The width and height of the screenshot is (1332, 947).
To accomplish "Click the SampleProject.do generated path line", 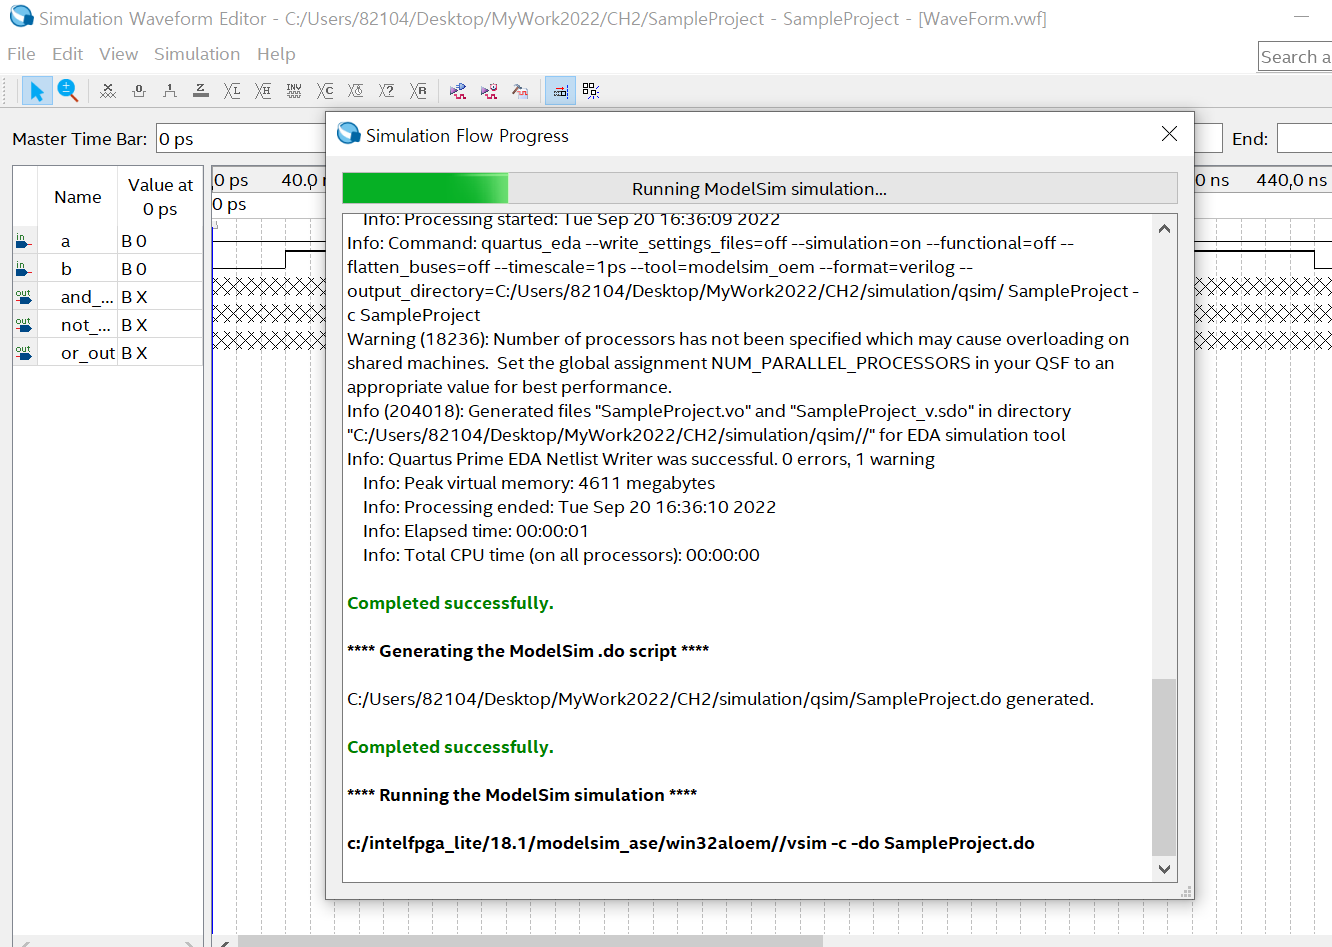I will tap(720, 699).
